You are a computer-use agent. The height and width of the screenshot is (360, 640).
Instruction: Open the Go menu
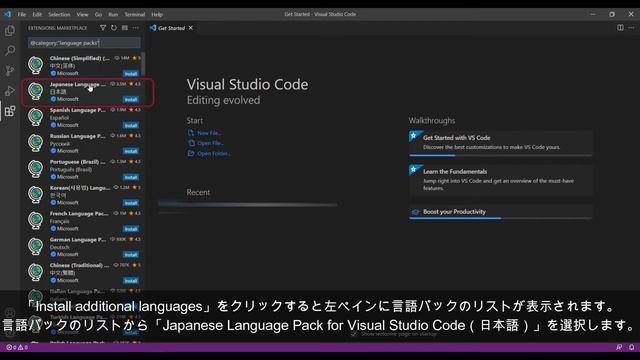[98, 14]
